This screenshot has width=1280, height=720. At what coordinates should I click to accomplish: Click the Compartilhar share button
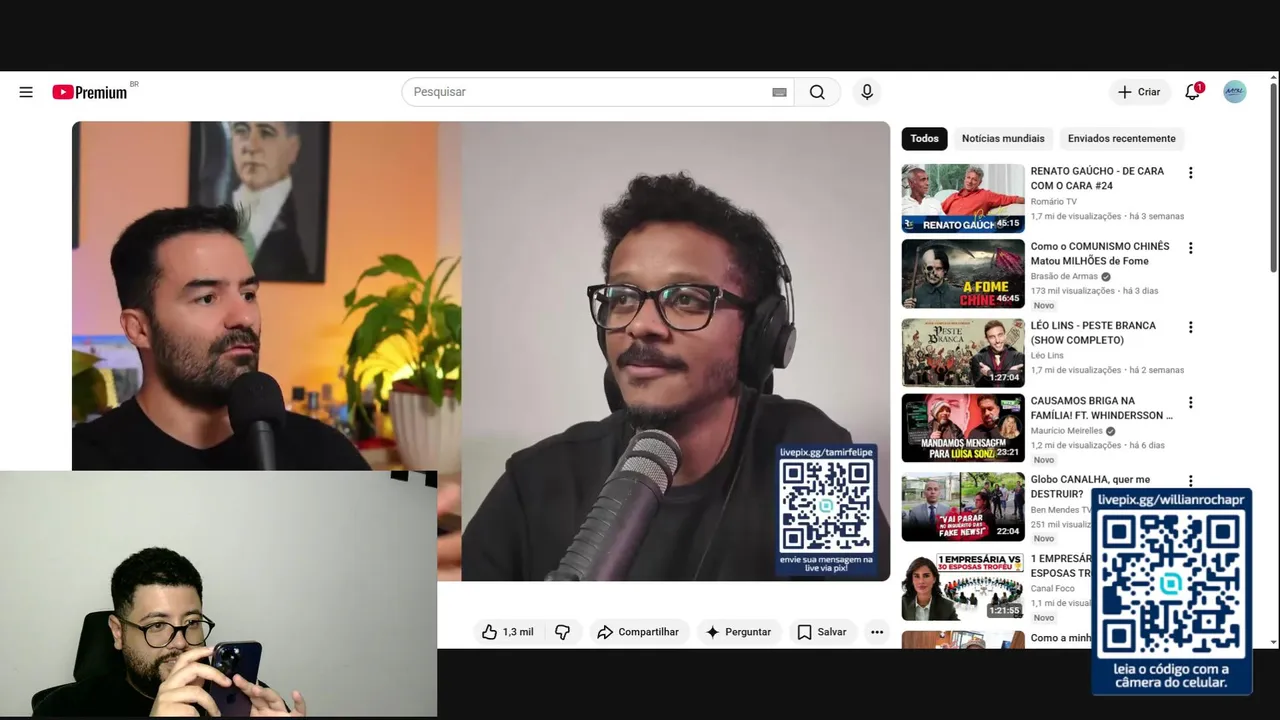click(x=638, y=632)
